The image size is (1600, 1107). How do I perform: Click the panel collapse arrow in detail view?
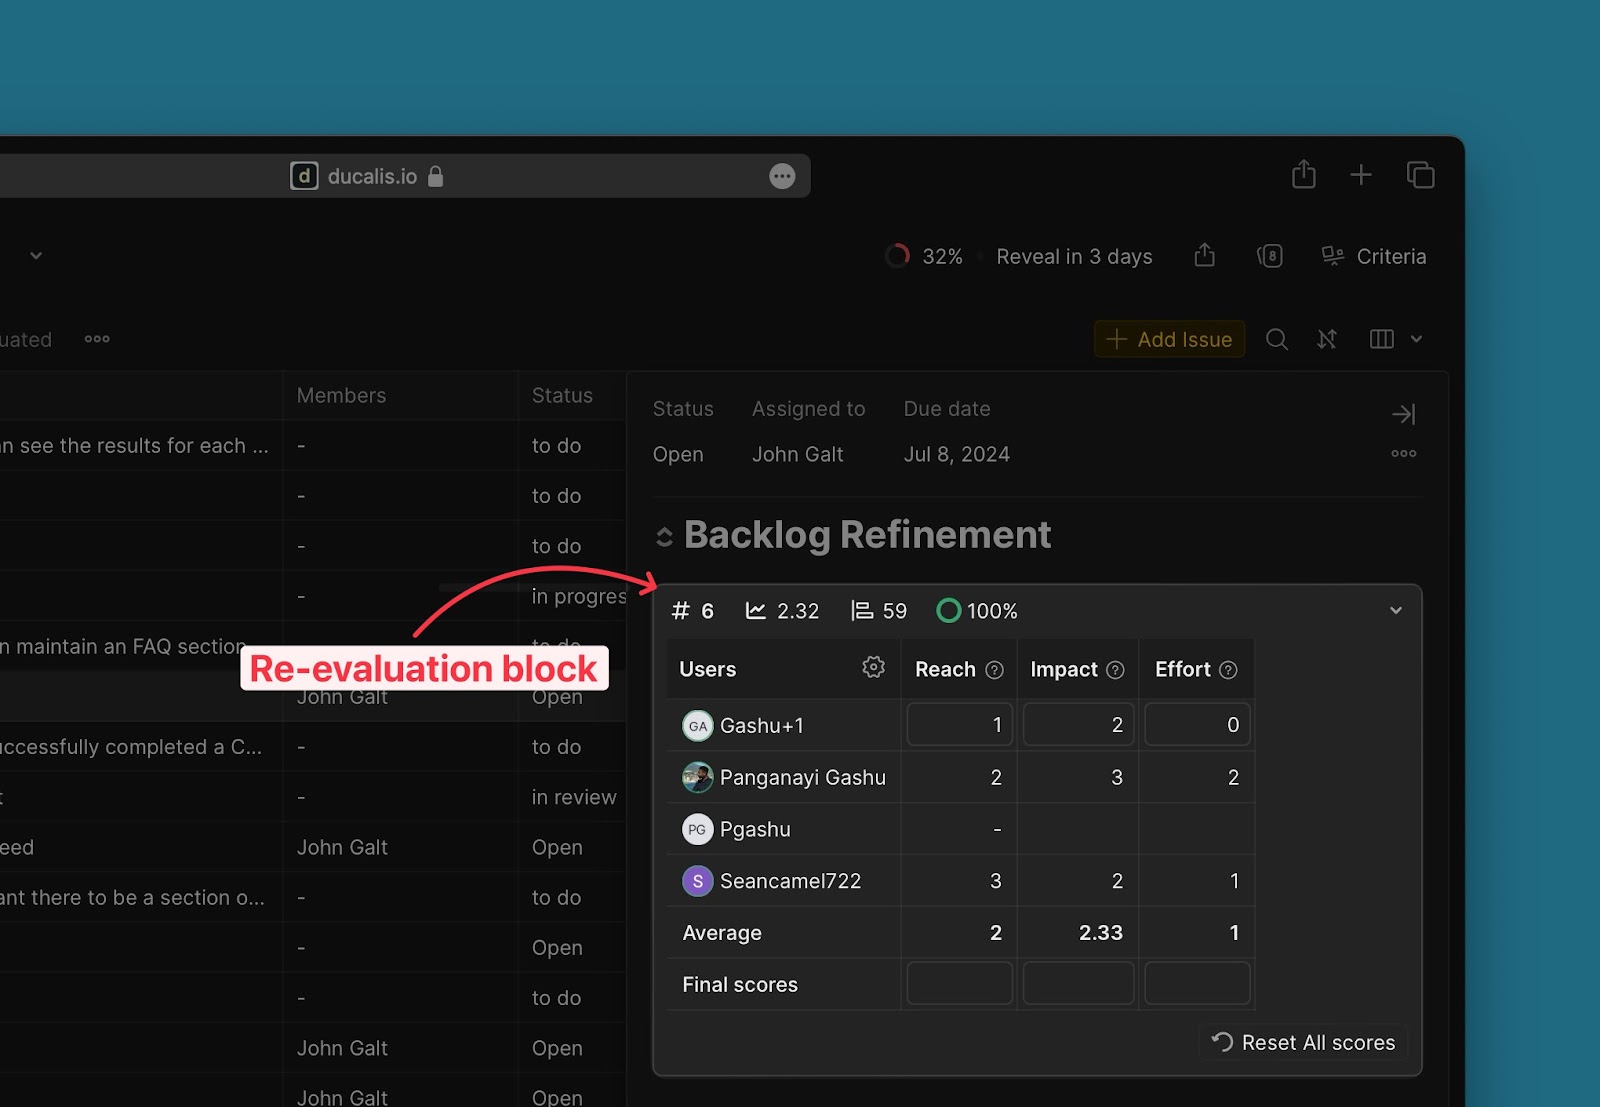tap(1403, 413)
